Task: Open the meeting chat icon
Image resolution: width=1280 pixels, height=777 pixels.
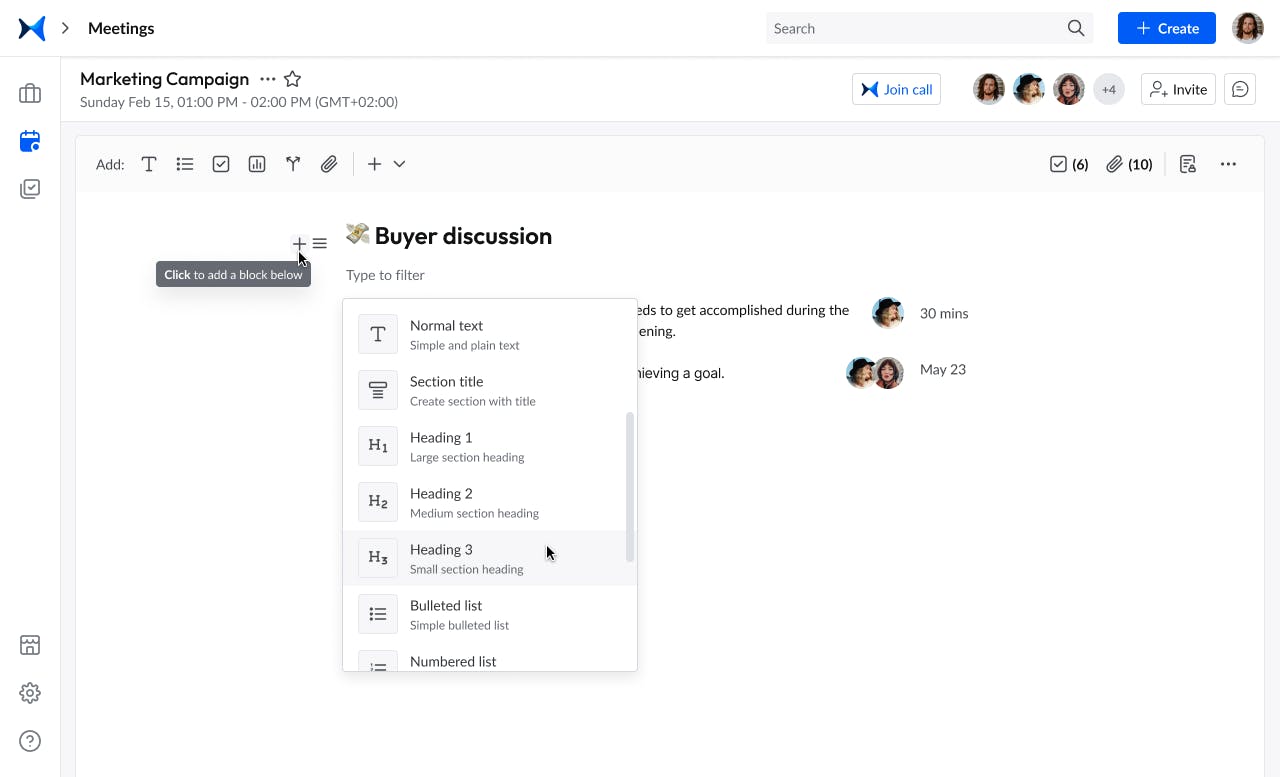Action: click(1240, 89)
